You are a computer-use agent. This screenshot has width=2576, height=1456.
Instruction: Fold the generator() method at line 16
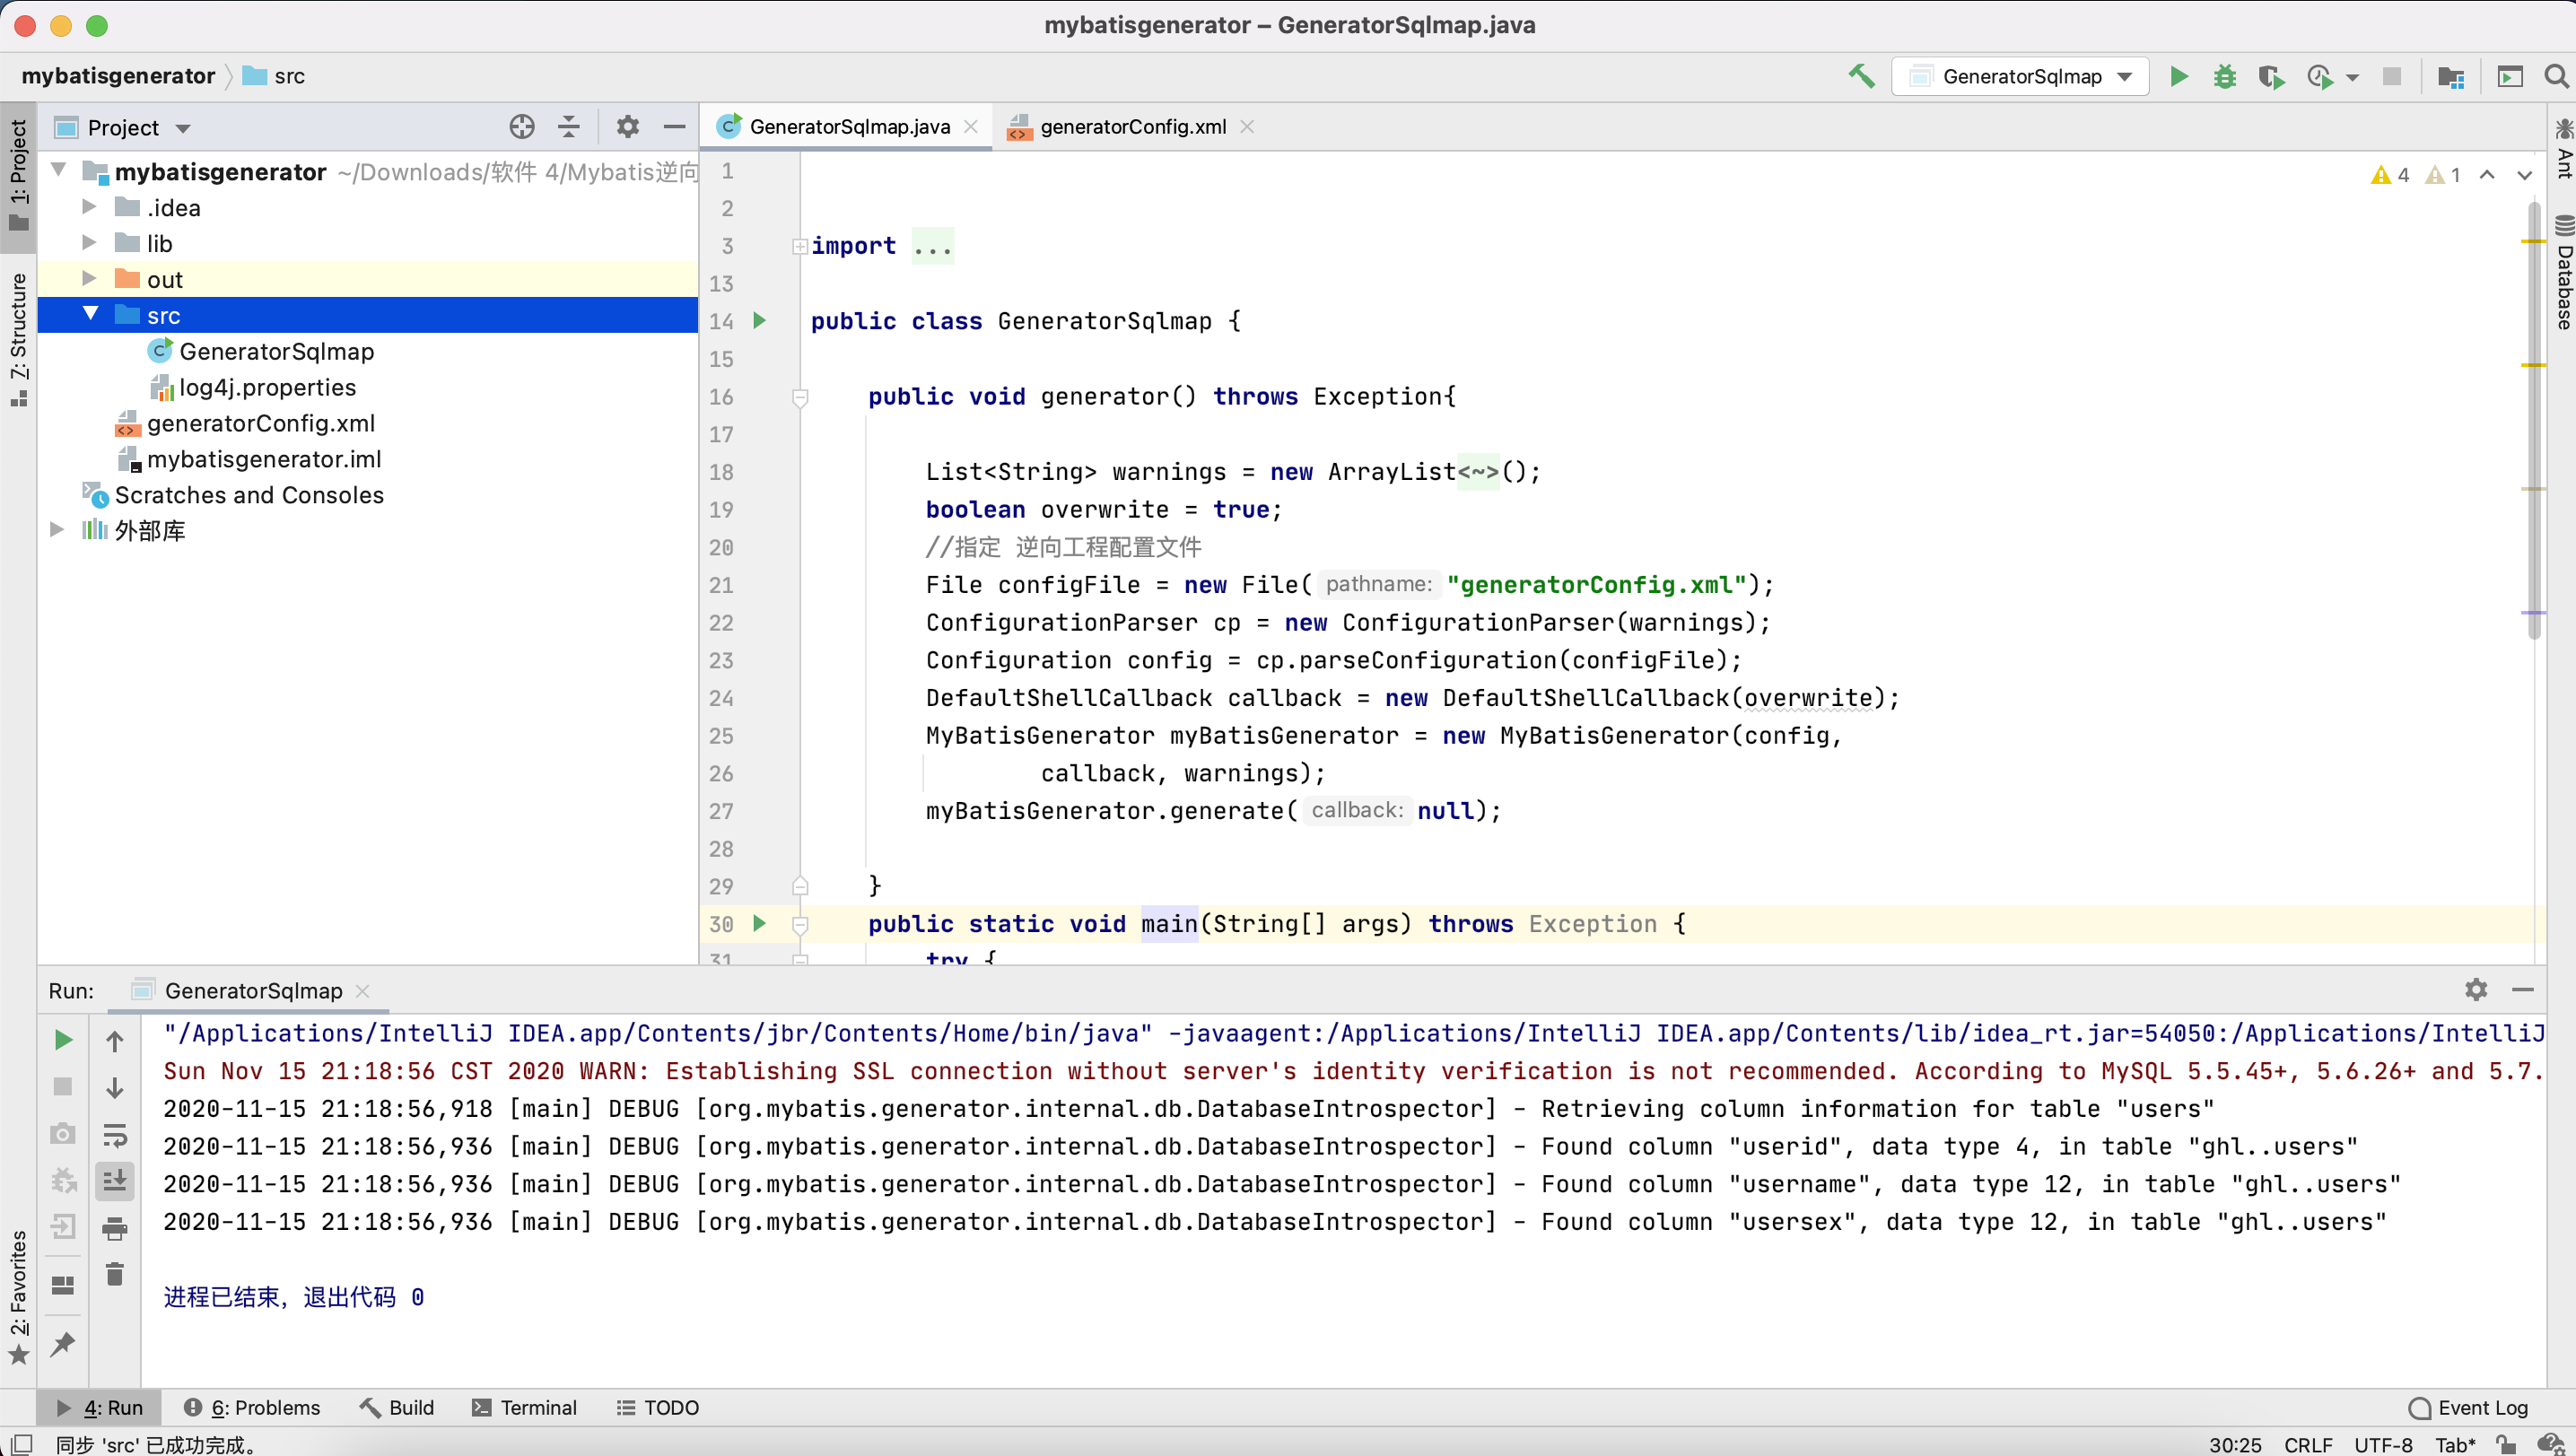(800, 397)
